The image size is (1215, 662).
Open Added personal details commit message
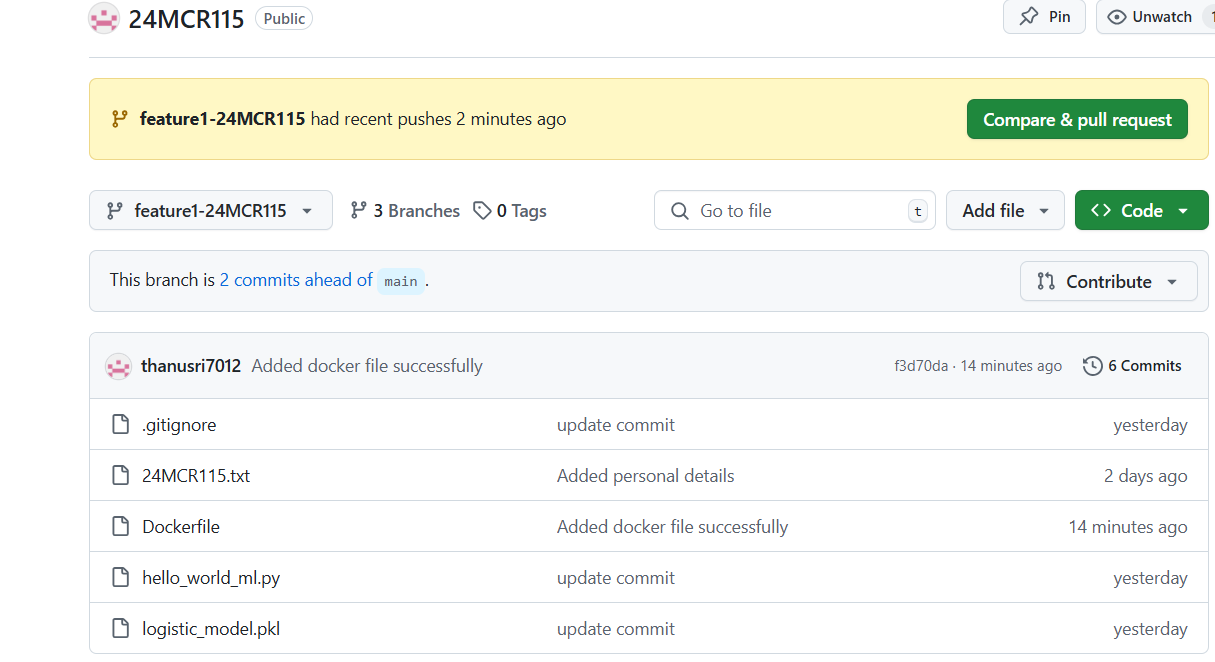tap(646, 476)
